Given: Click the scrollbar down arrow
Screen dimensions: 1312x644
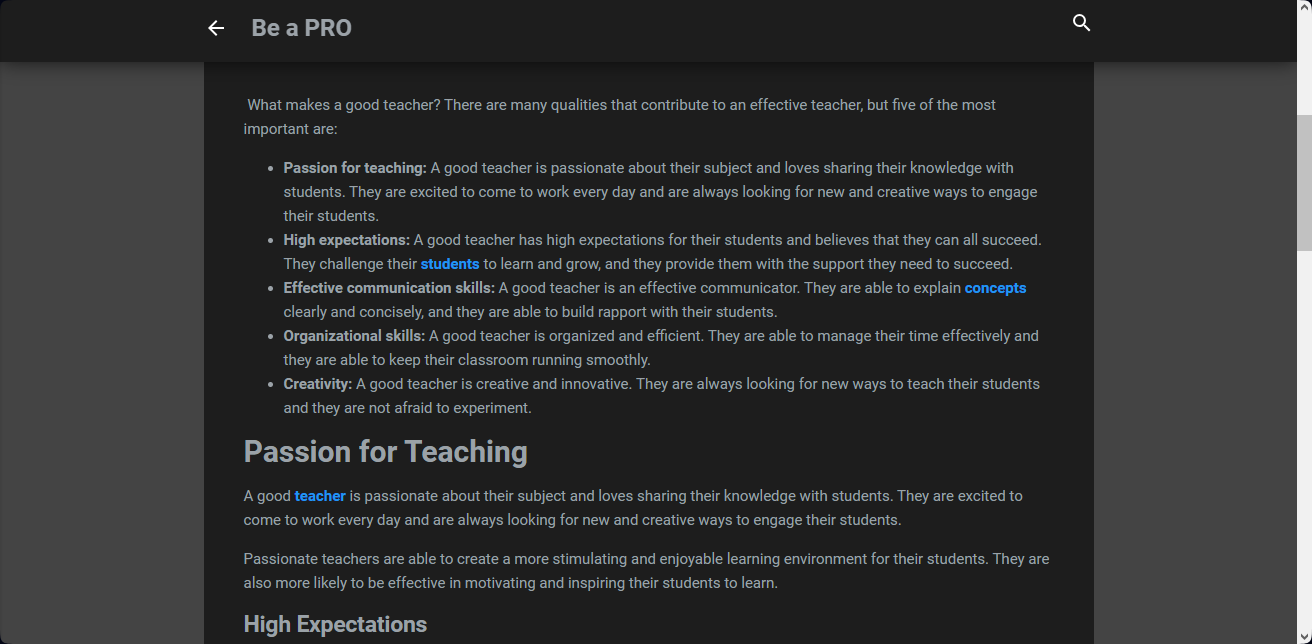Looking at the screenshot, I should [1304, 636].
